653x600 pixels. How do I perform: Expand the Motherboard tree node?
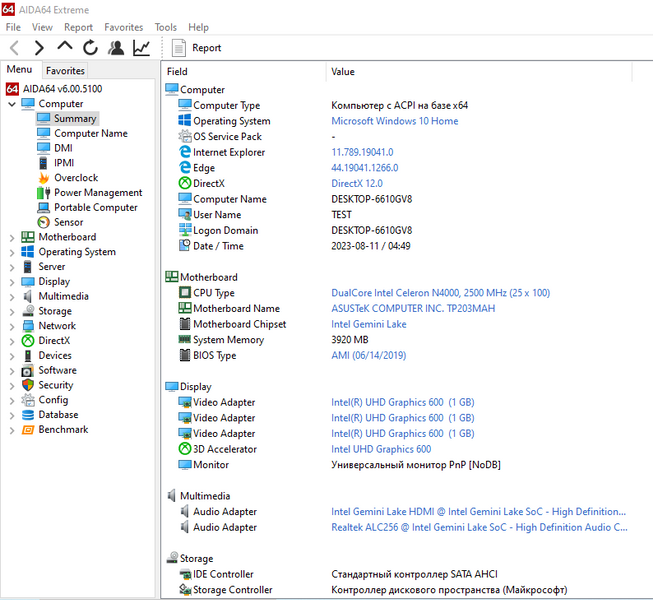[12, 238]
